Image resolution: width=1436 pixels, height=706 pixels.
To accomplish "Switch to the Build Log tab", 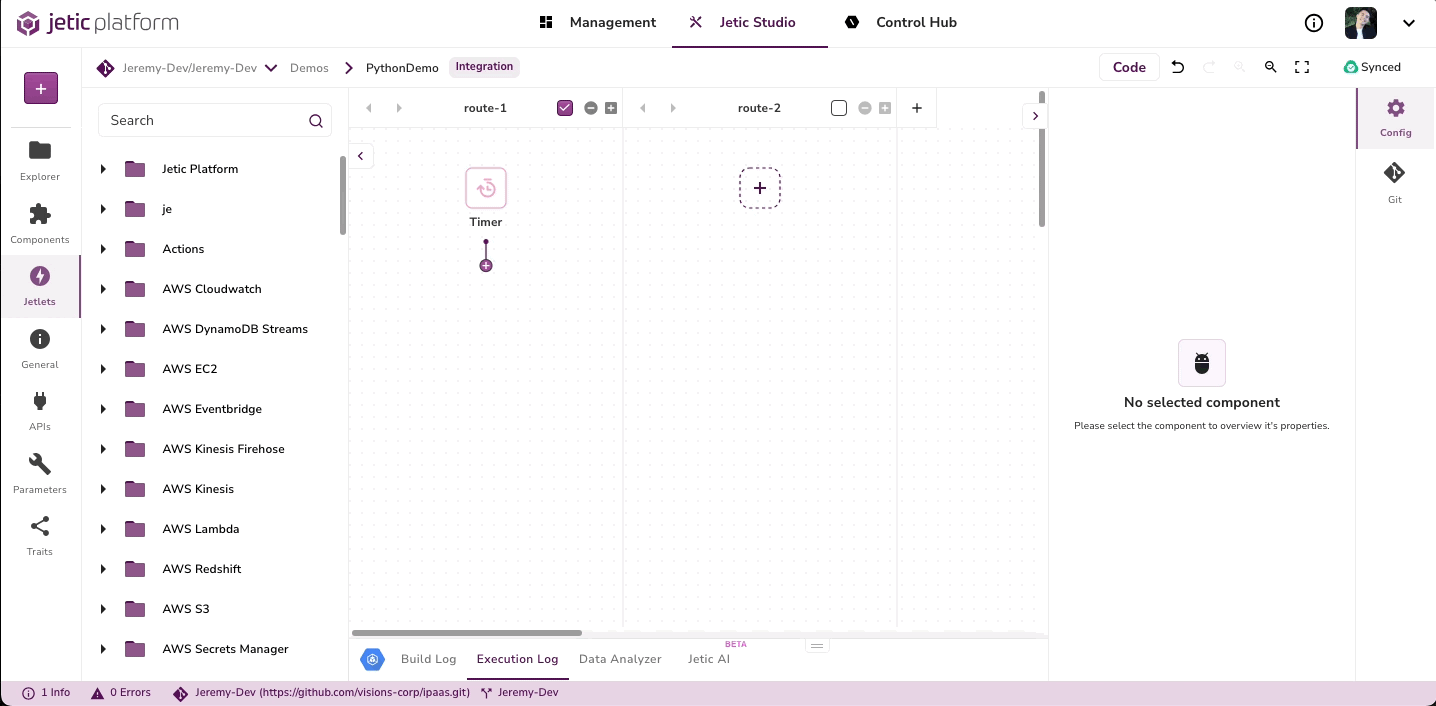I will coord(428,659).
